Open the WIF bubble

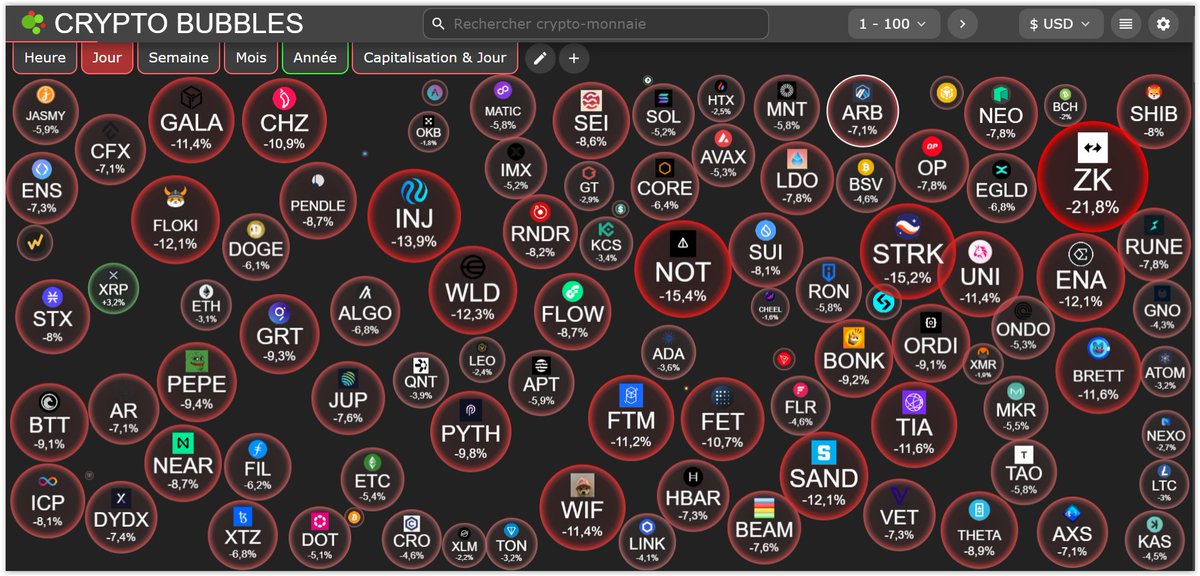click(x=582, y=509)
